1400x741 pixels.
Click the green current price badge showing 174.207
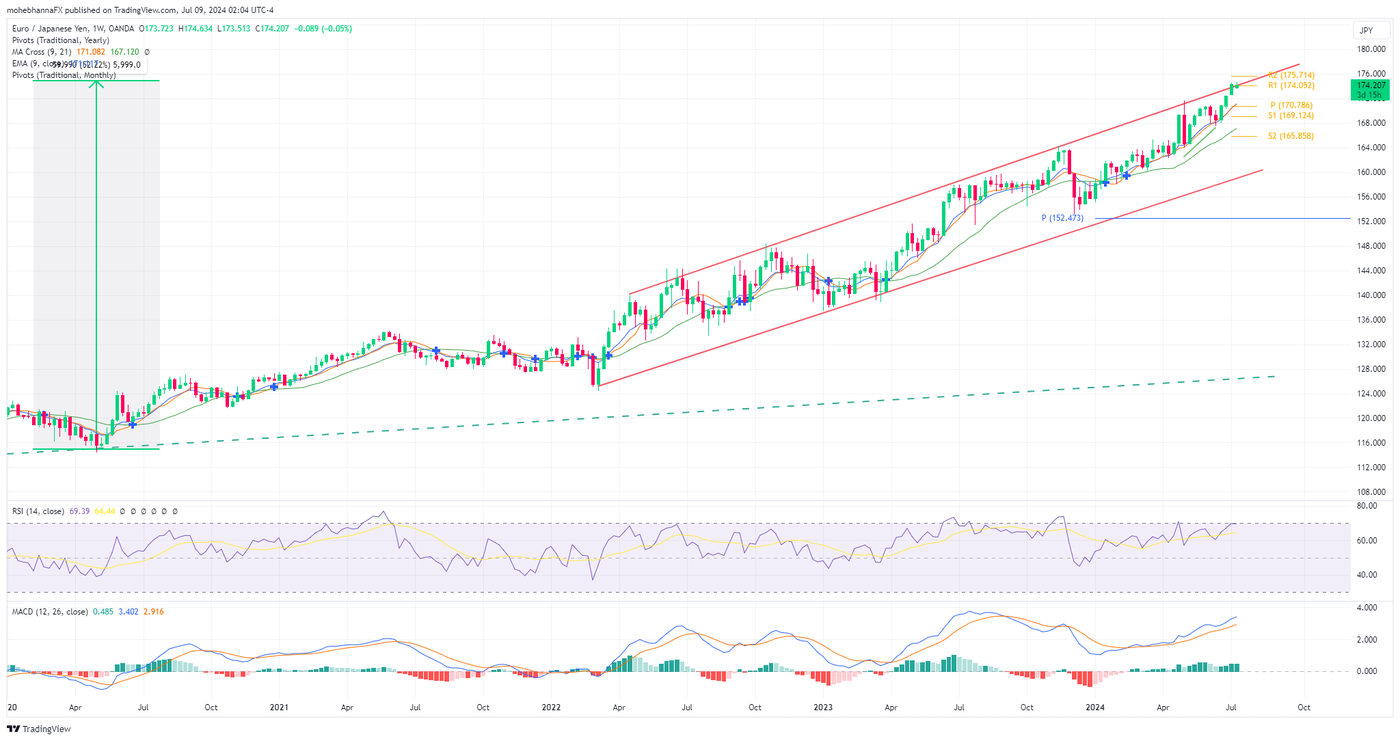[x=1373, y=87]
